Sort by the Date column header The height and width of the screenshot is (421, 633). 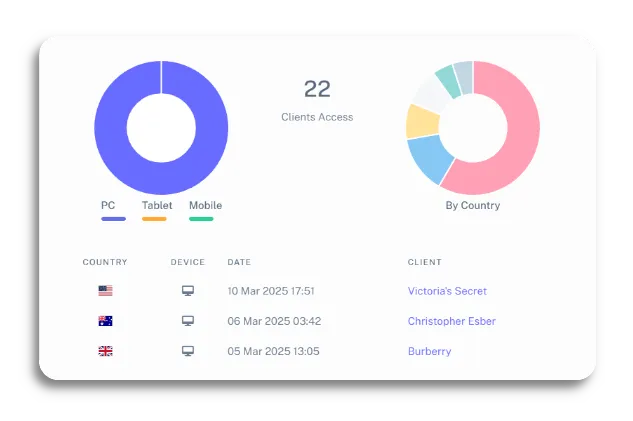click(x=239, y=262)
